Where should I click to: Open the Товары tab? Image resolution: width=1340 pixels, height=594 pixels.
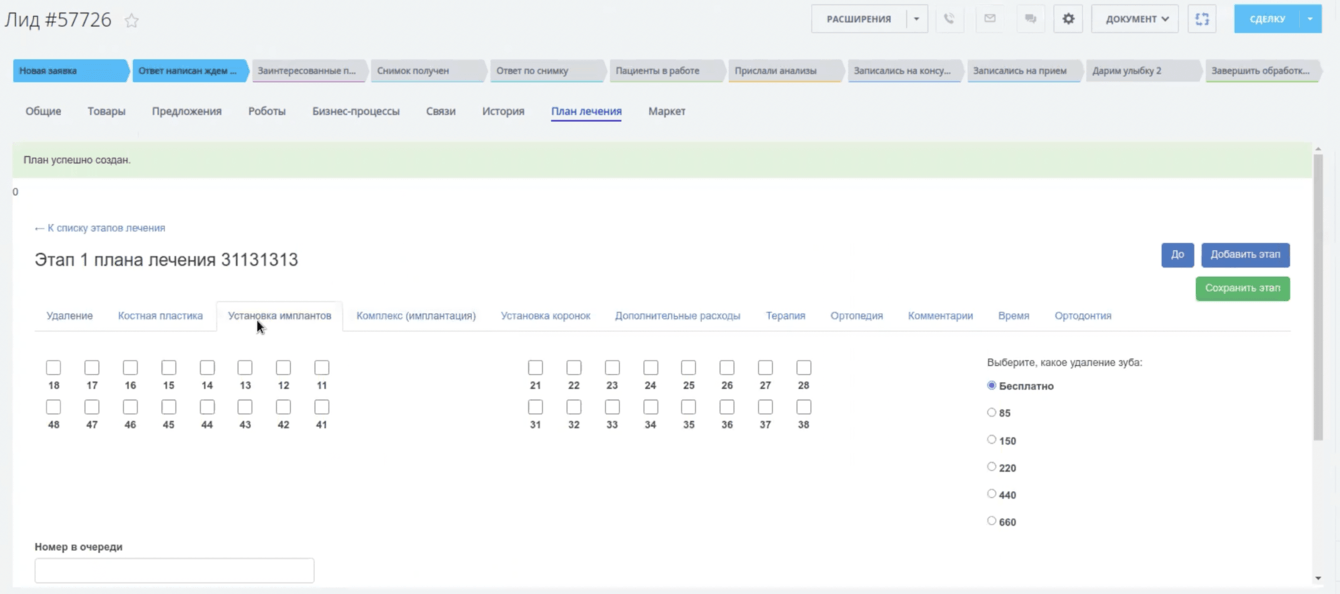(106, 111)
